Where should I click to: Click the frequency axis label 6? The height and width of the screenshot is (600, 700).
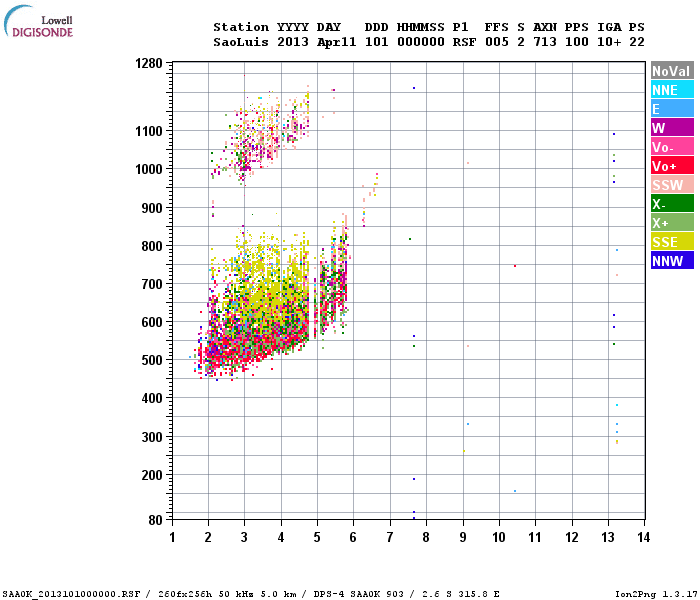pyautogui.click(x=353, y=537)
